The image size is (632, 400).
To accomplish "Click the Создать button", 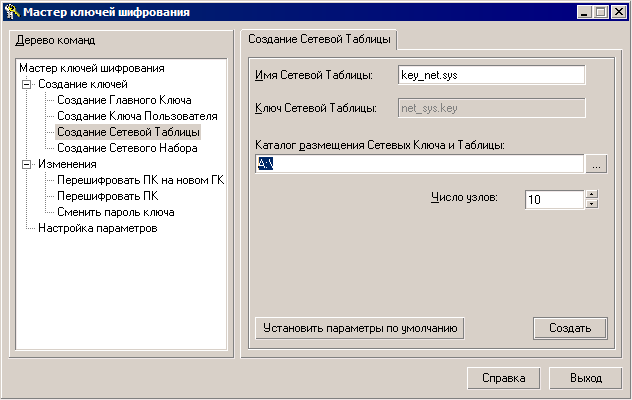I will [570, 328].
